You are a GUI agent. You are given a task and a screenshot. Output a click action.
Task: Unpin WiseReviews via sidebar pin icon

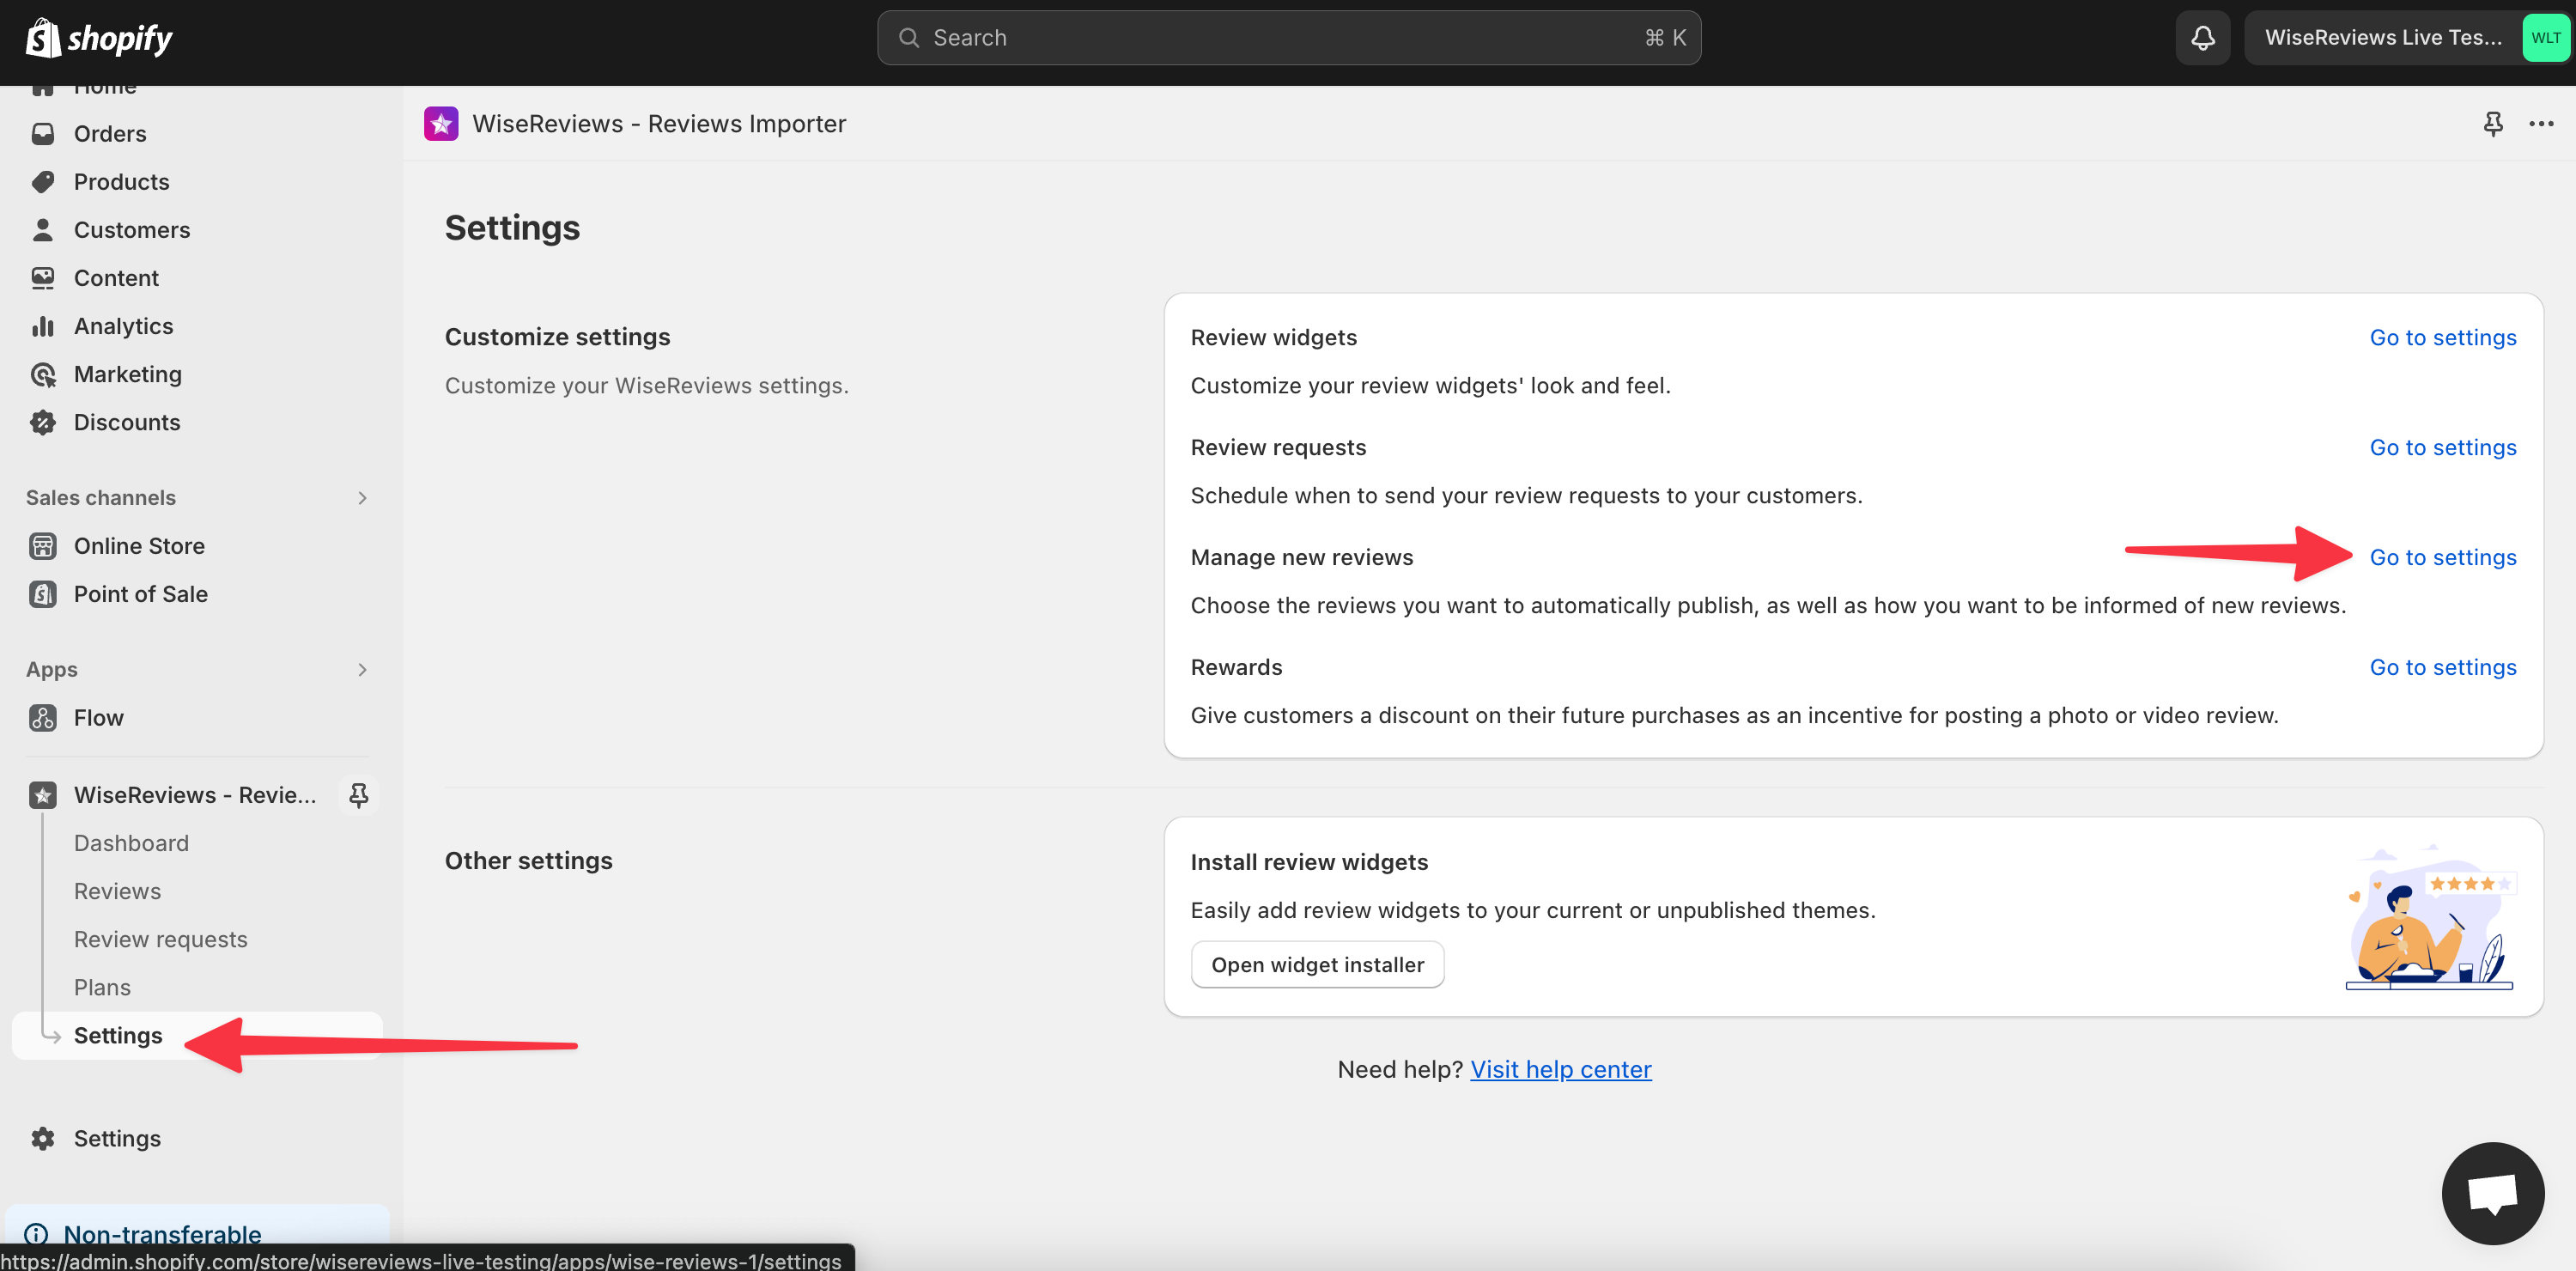(x=358, y=795)
